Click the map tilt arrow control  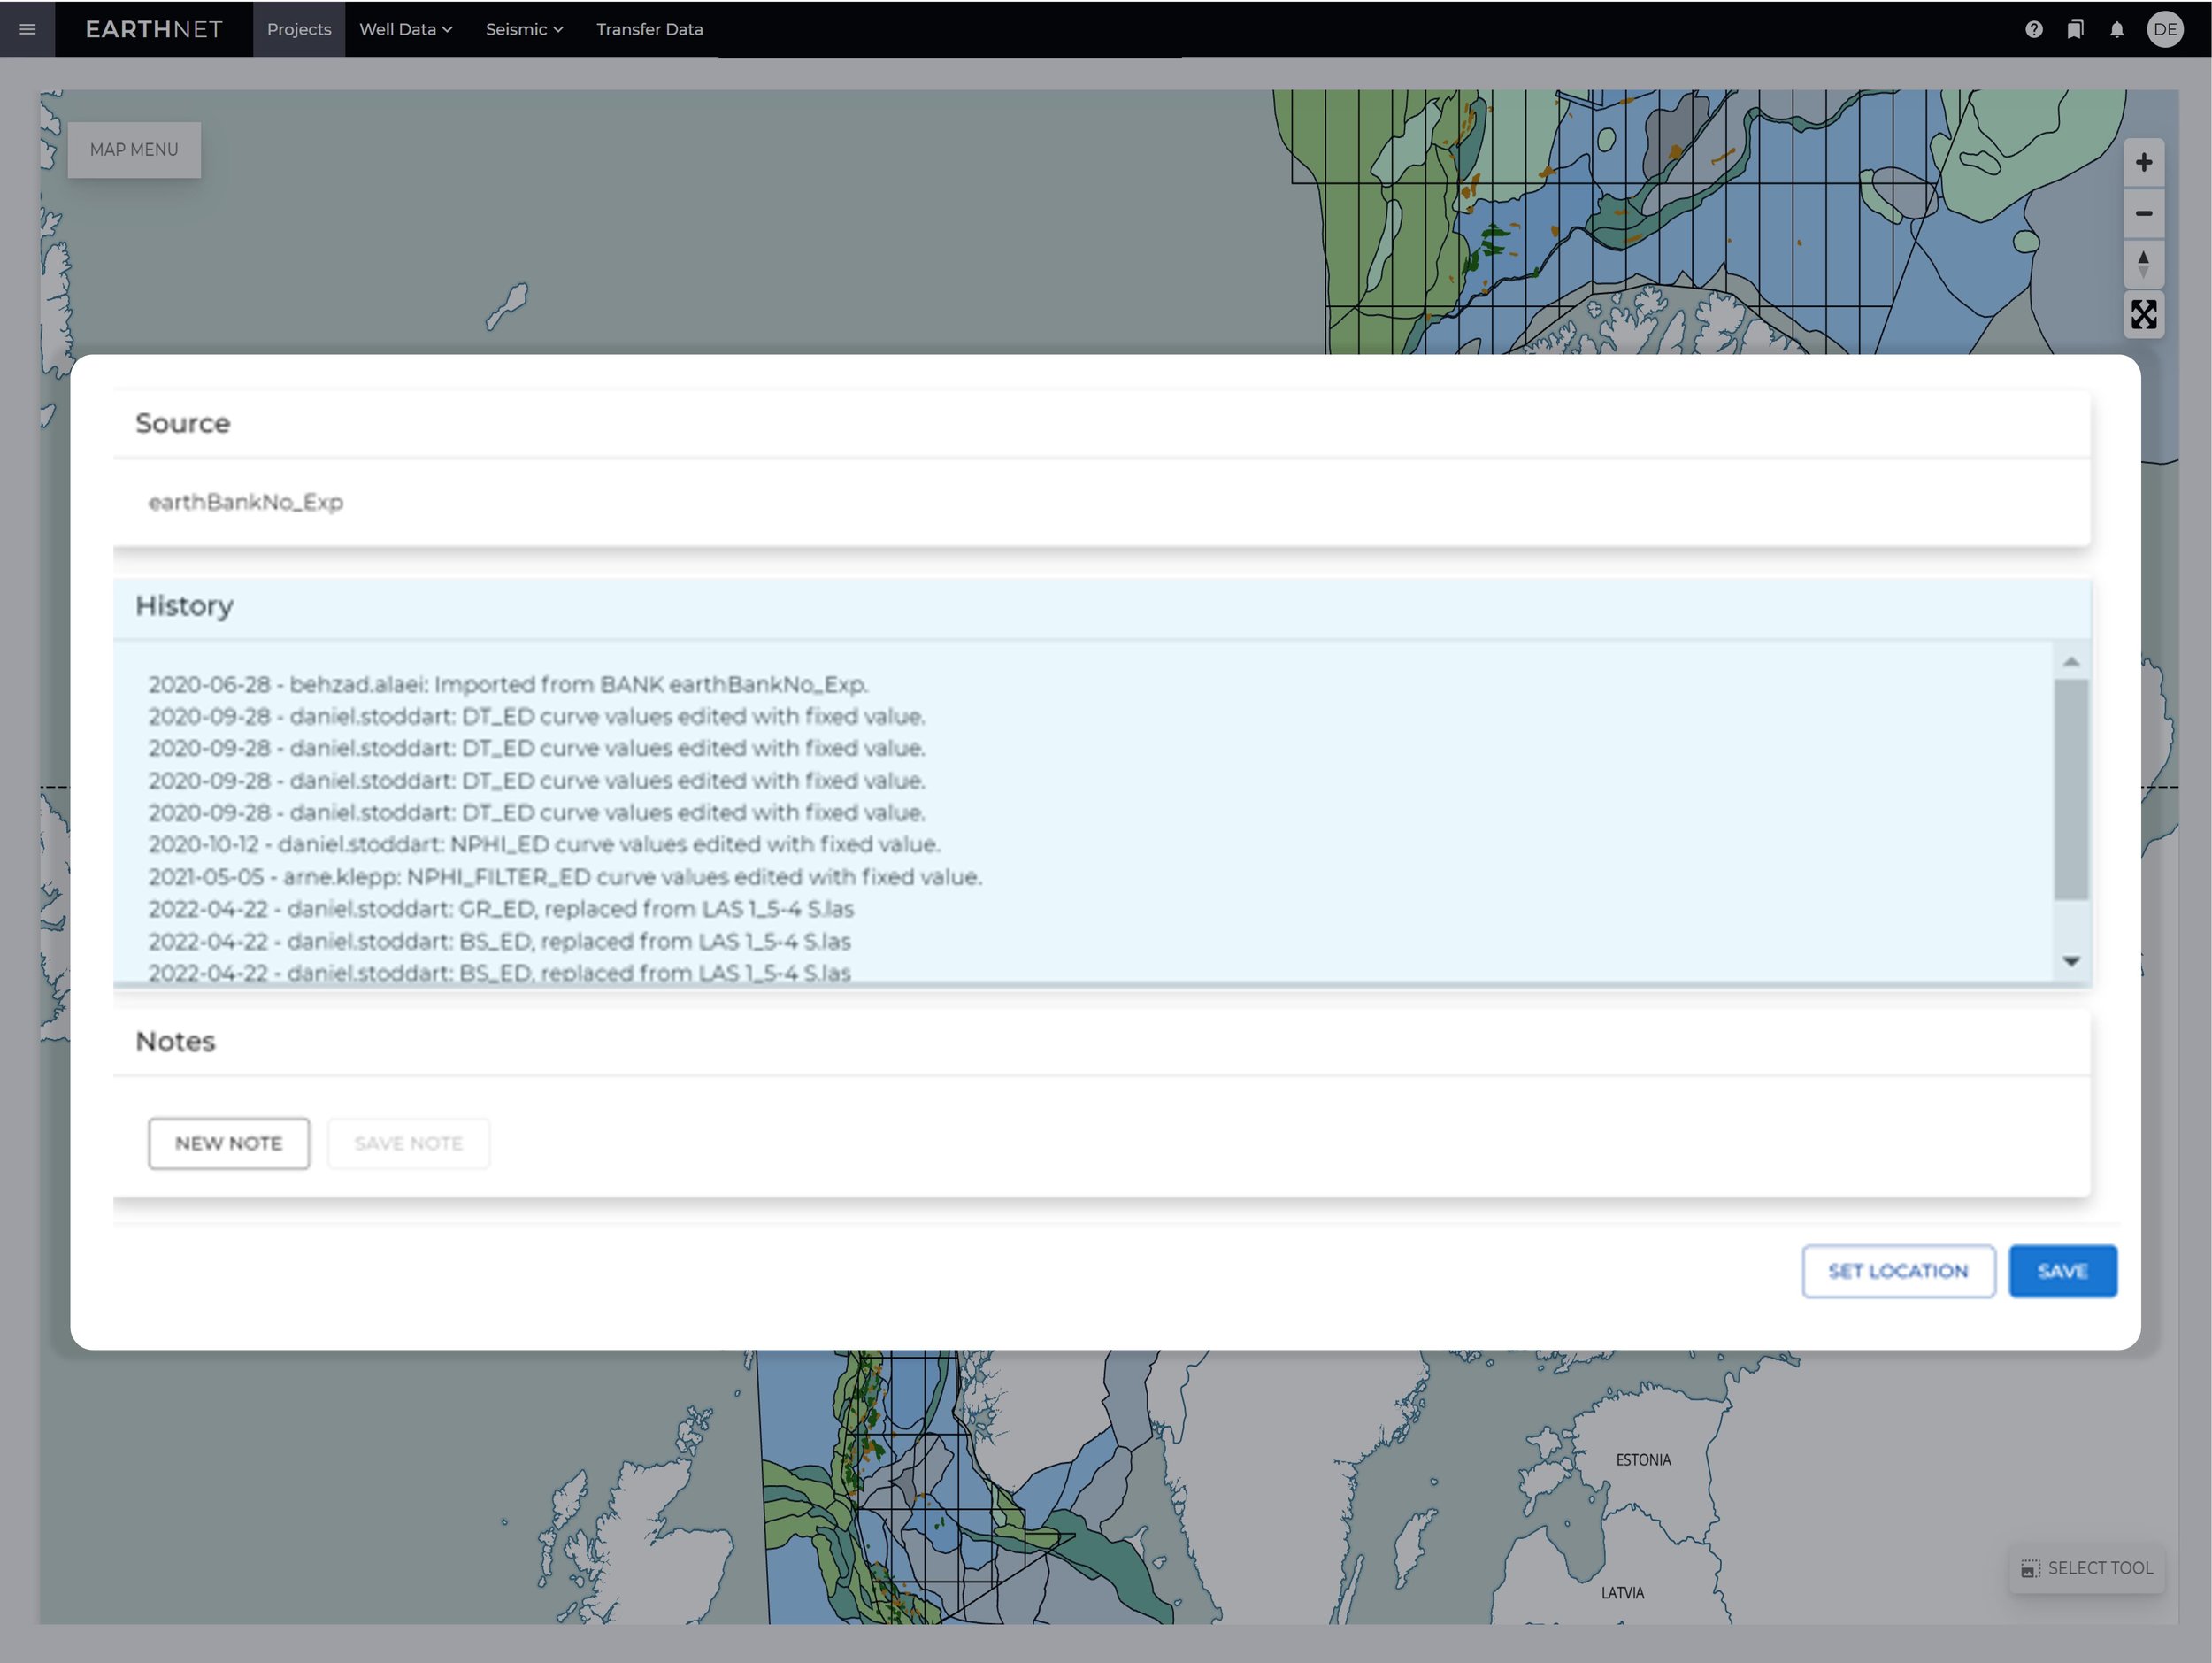click(x=2144, y=263)
